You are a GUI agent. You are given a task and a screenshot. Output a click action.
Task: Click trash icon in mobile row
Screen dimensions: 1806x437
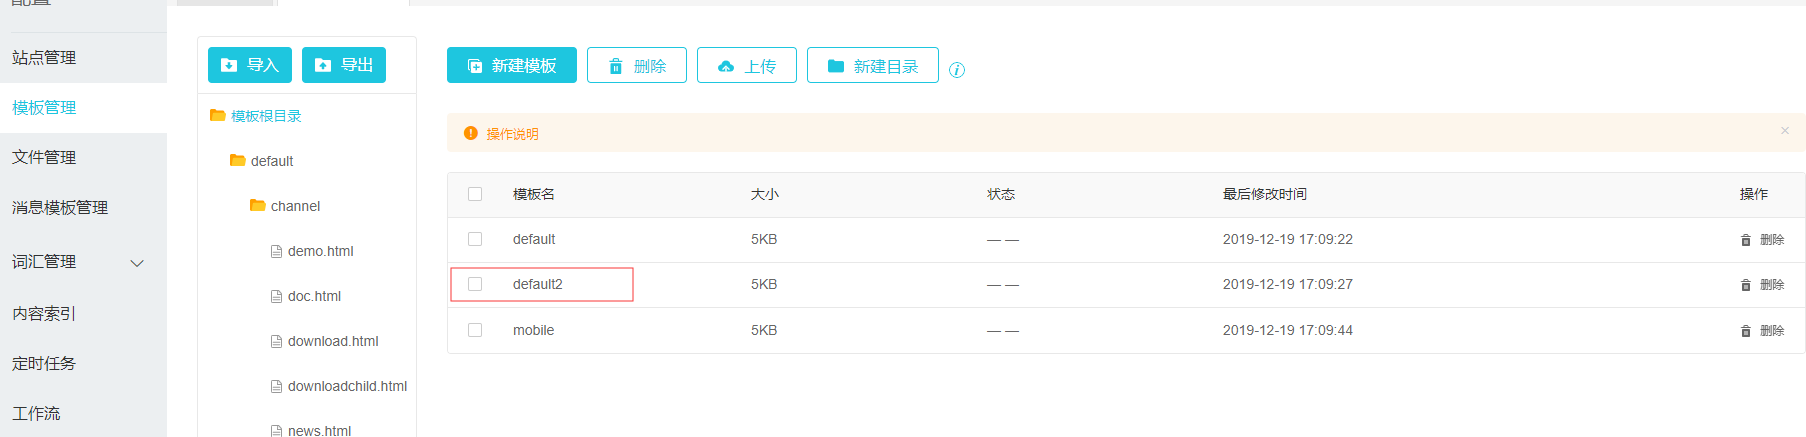(x=1746, y=331)
